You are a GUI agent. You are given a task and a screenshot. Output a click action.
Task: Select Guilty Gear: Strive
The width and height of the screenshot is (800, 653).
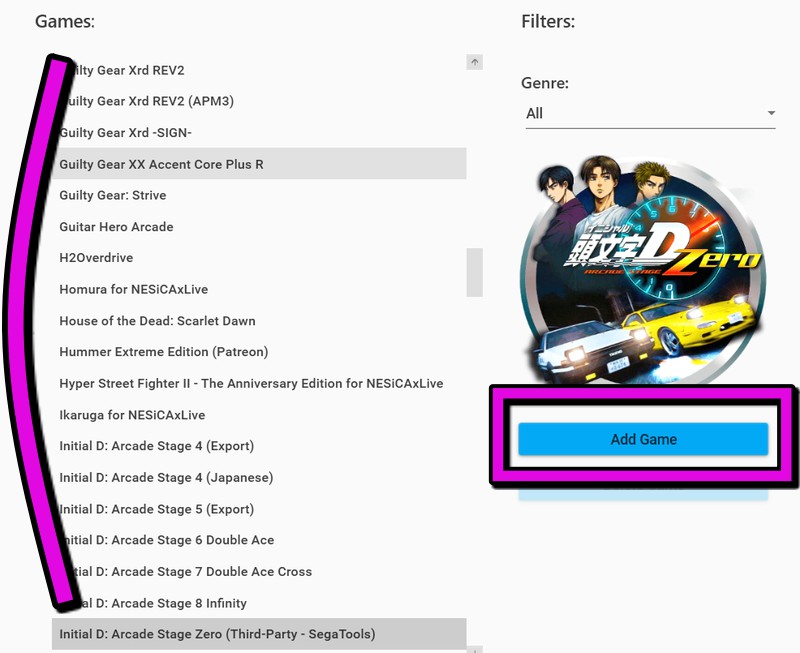259,195
